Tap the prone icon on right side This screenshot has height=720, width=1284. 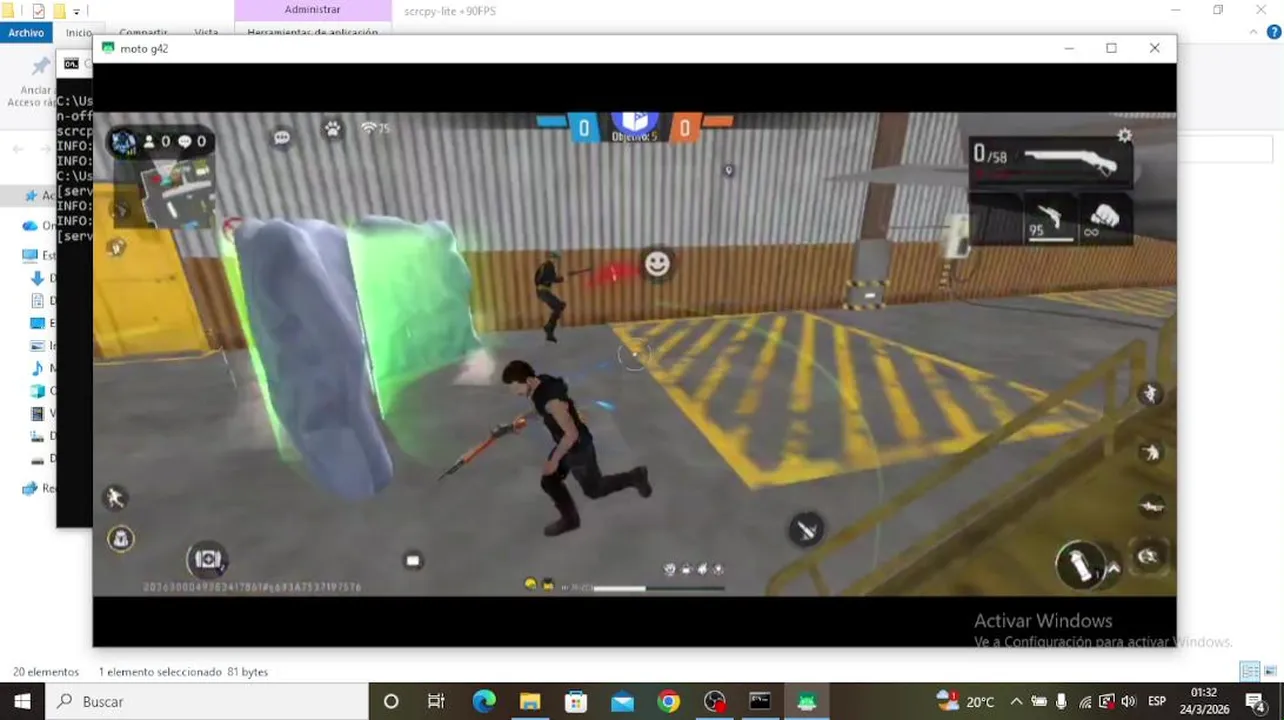pos(1151,507)
